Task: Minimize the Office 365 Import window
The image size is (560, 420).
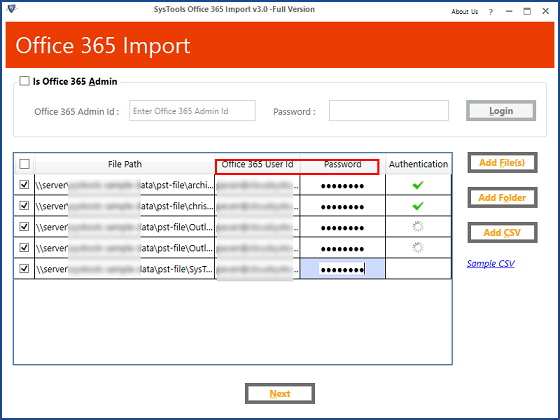Action: 509,12
